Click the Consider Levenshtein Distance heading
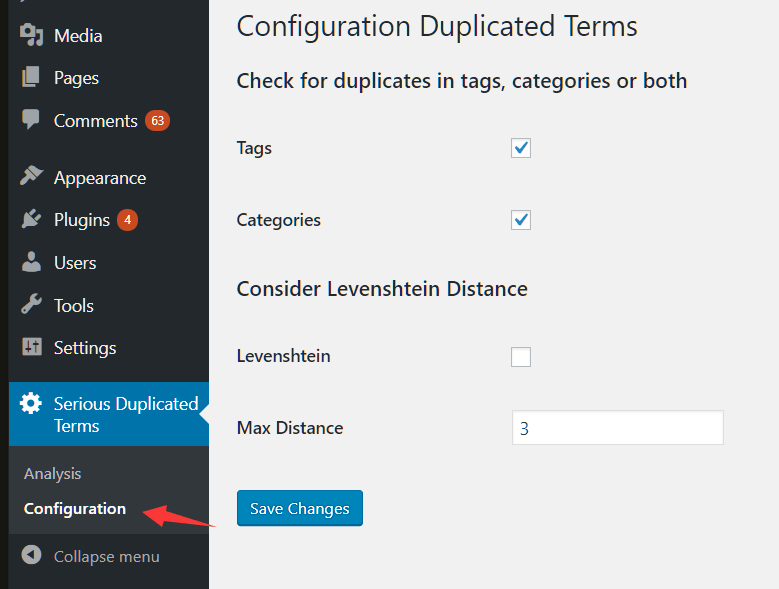 click(382, 289)
